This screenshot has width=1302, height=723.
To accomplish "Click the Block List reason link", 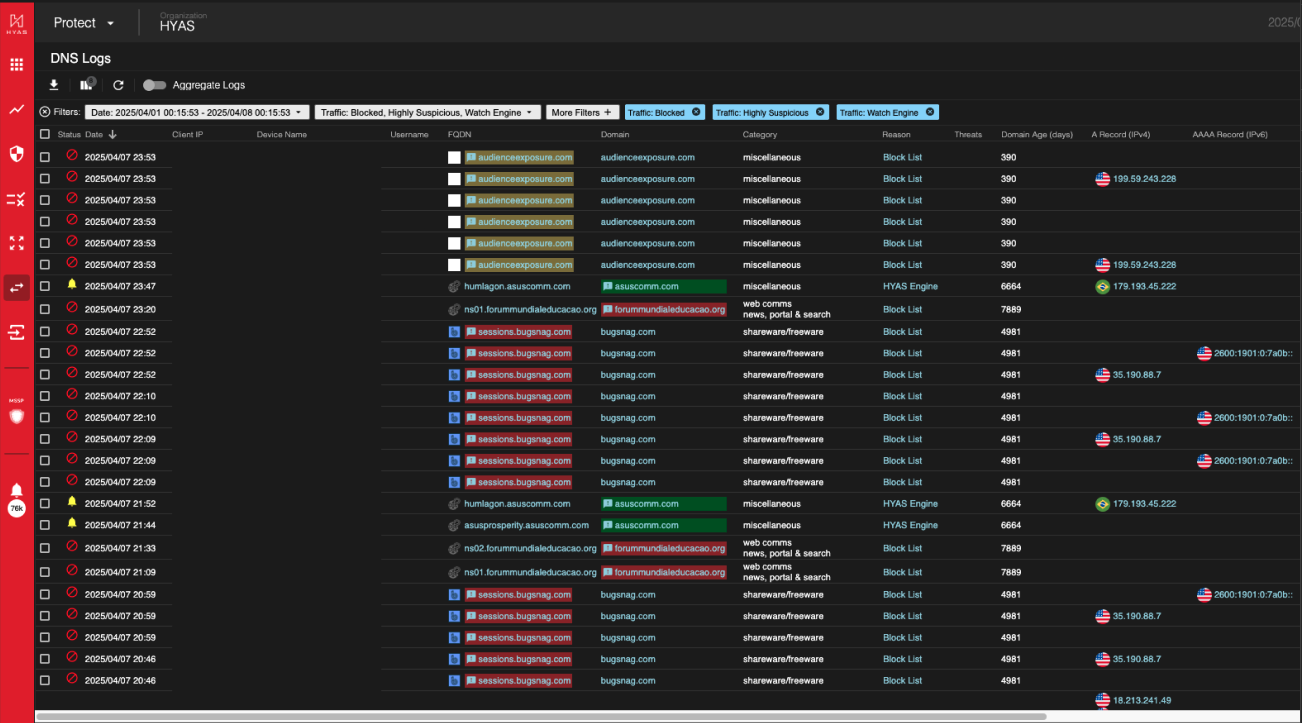I will coord(902,157).
